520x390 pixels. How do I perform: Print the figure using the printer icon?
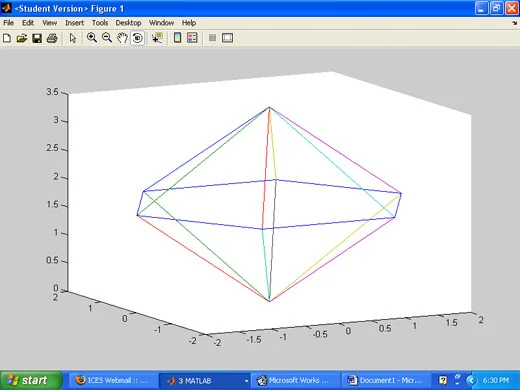(x=52, y=38)
